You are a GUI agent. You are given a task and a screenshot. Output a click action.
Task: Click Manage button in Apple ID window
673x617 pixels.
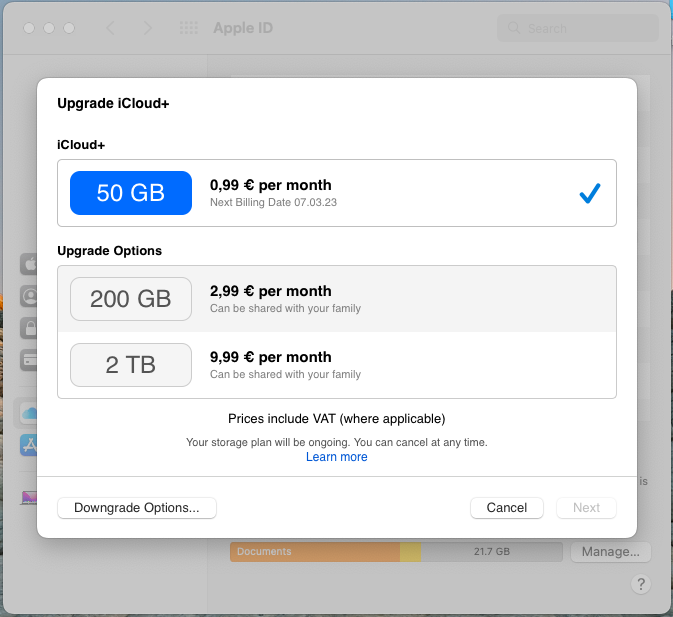610,551
